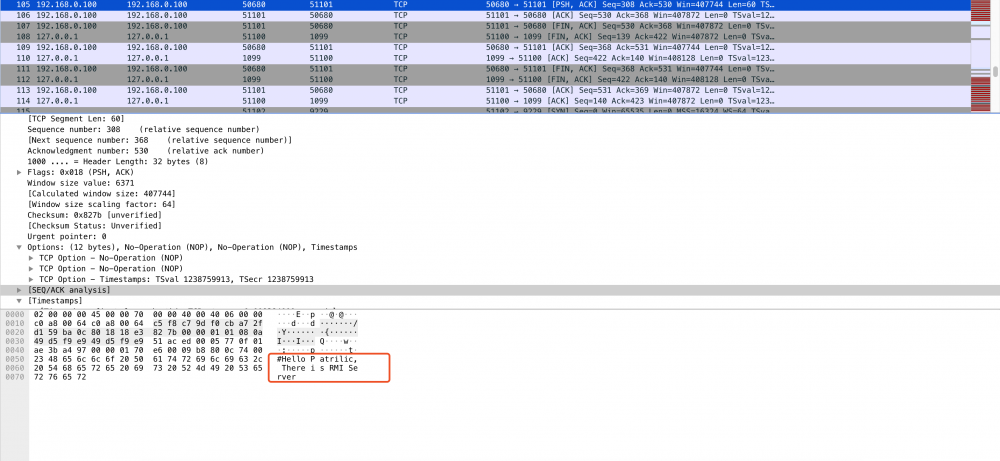This screenshot has height=461, width=1000.
Task: Select the Next sequence number: 368 field
Action: pos(159,140)
